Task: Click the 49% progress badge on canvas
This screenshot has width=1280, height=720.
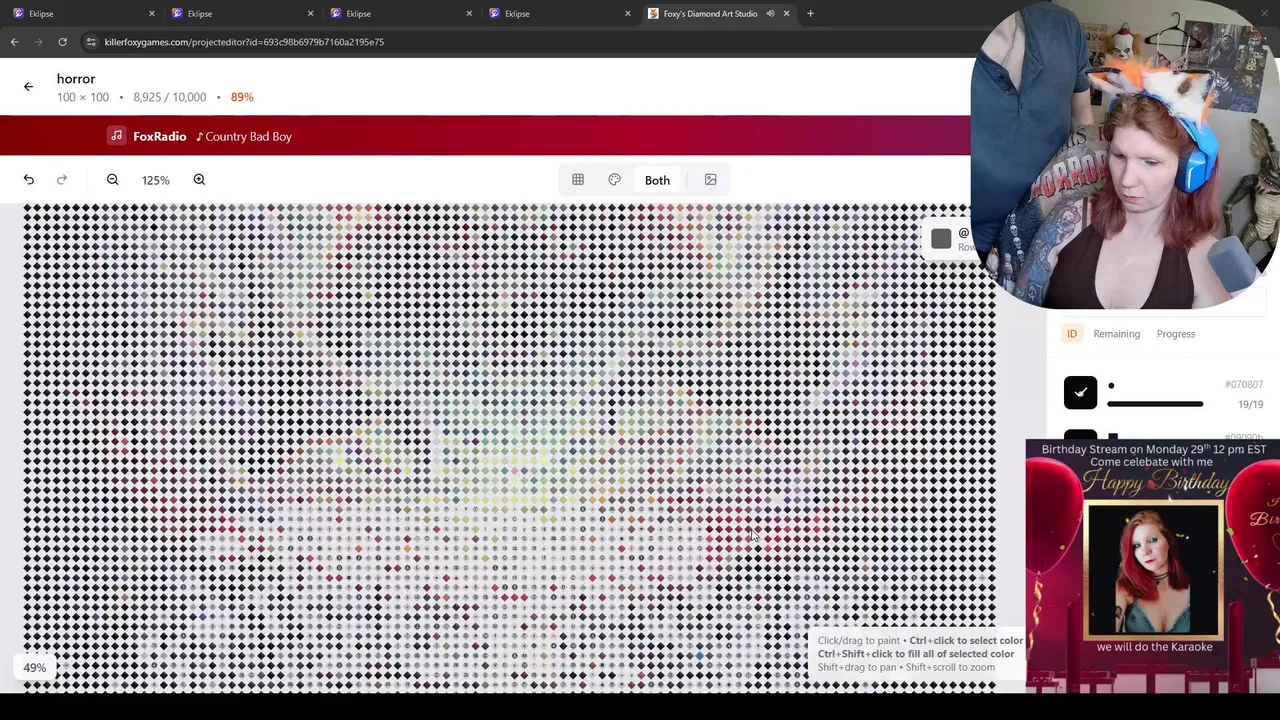Action: click(x=35, y=668)
